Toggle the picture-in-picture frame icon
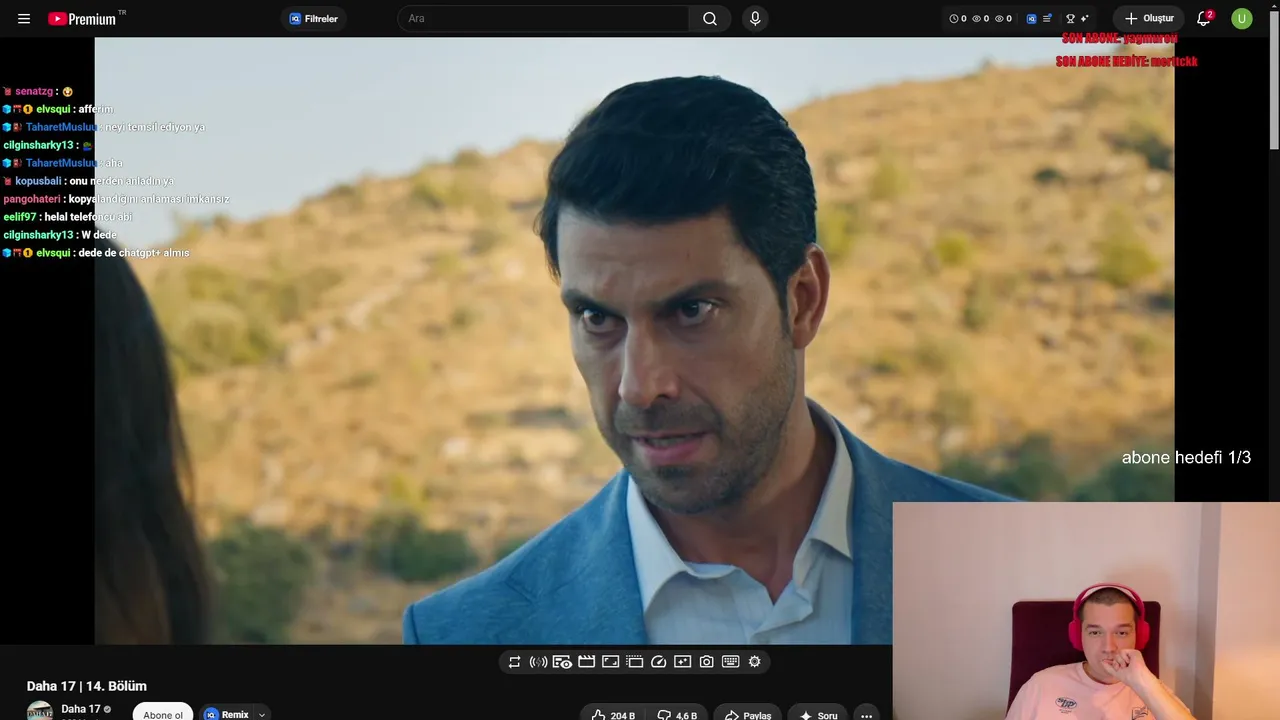The height and width of the screenshot is (720, 1280). point(610,662)
